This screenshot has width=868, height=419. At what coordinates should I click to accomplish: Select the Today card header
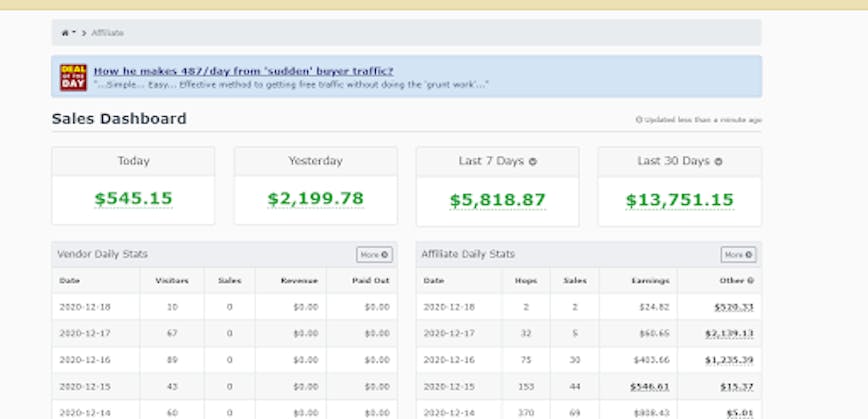coord(133,161)
